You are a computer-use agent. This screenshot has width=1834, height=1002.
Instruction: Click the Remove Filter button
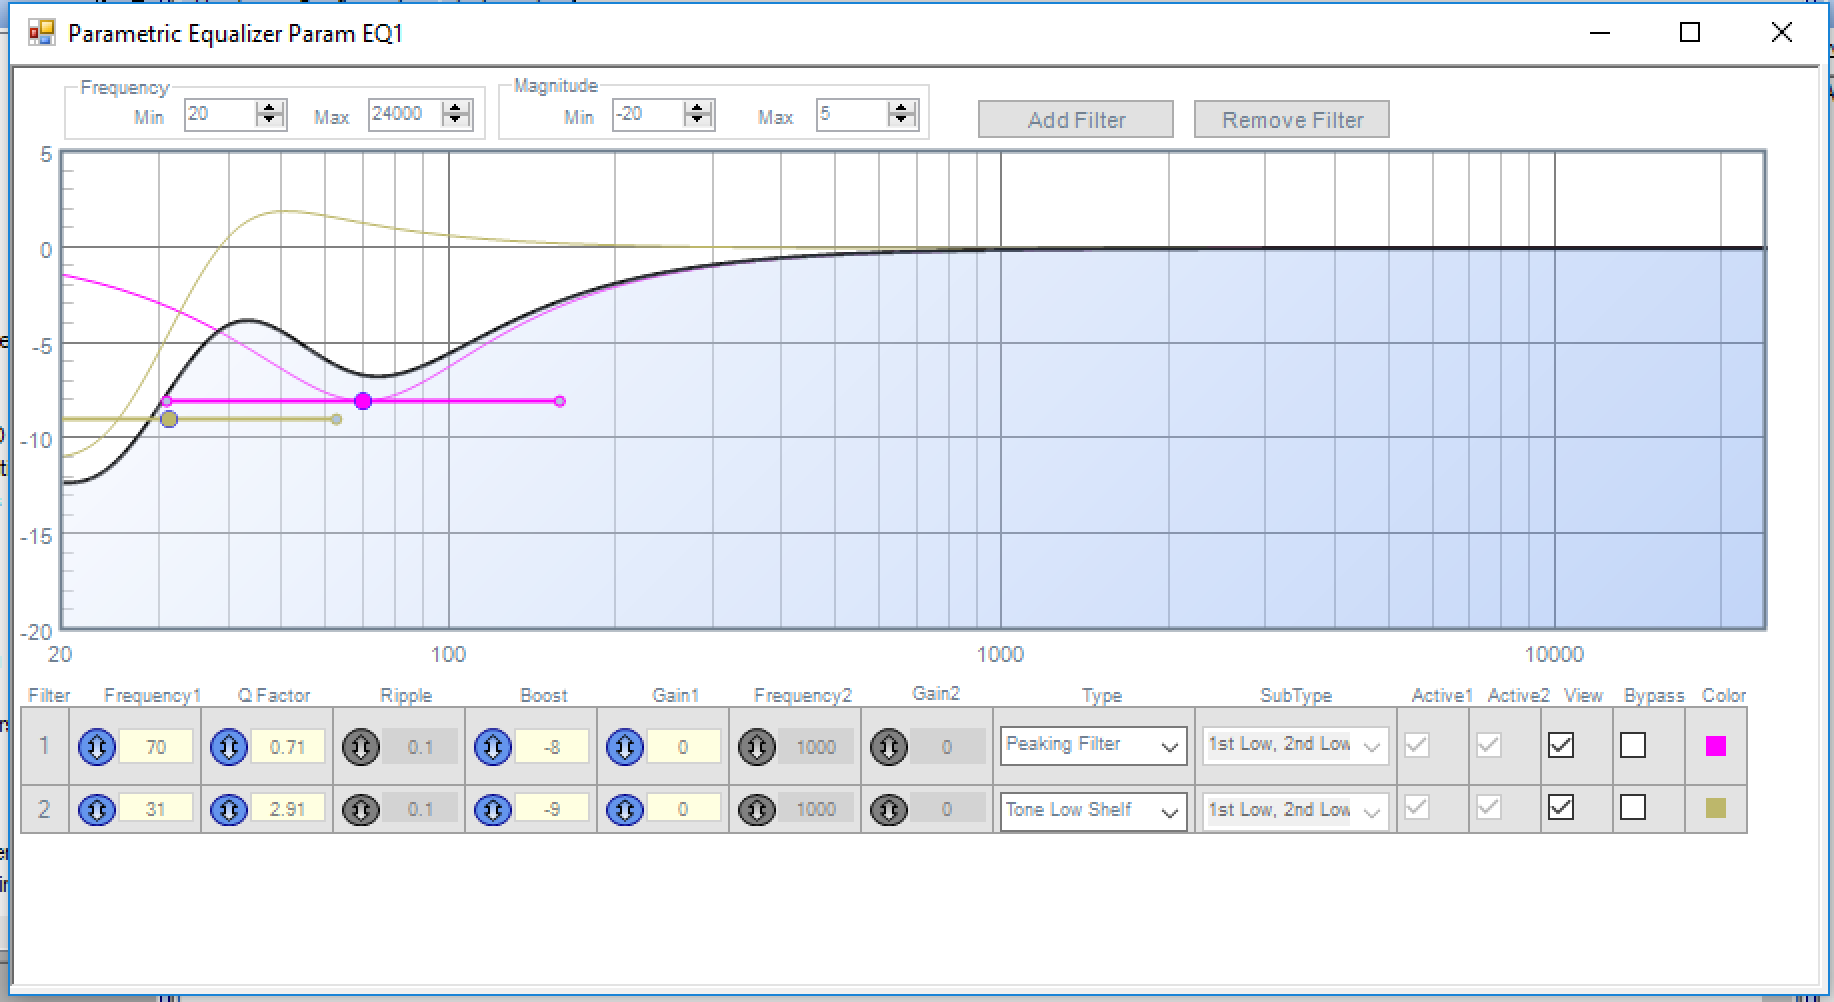(x=1292, y=120)
